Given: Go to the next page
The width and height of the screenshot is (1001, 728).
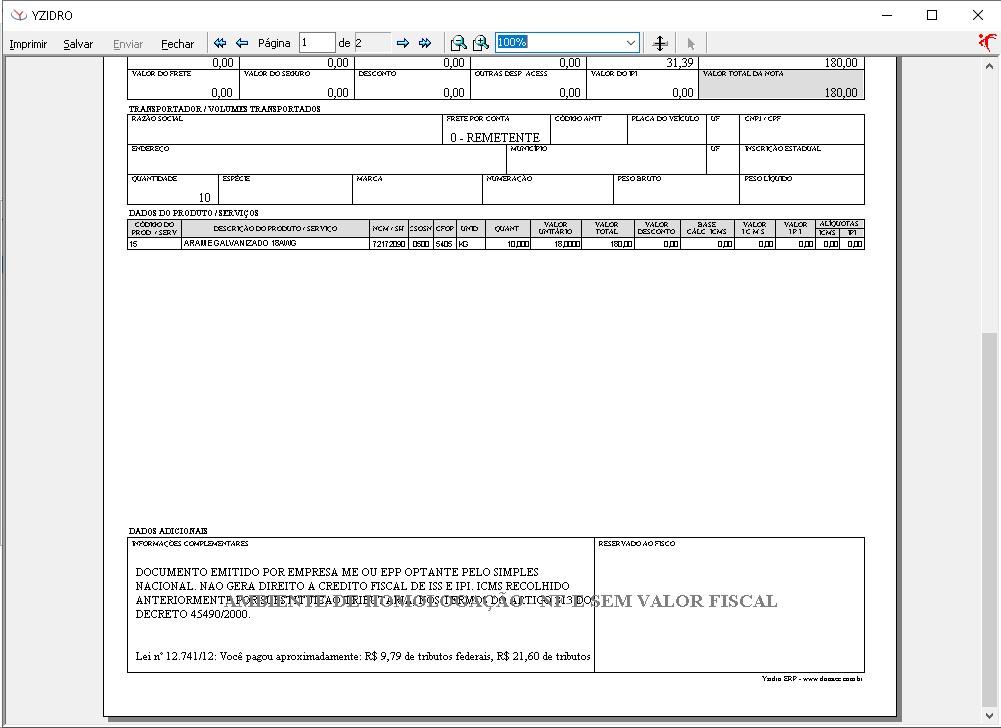Looking at the screenshot, I should [x=403, y=43].
